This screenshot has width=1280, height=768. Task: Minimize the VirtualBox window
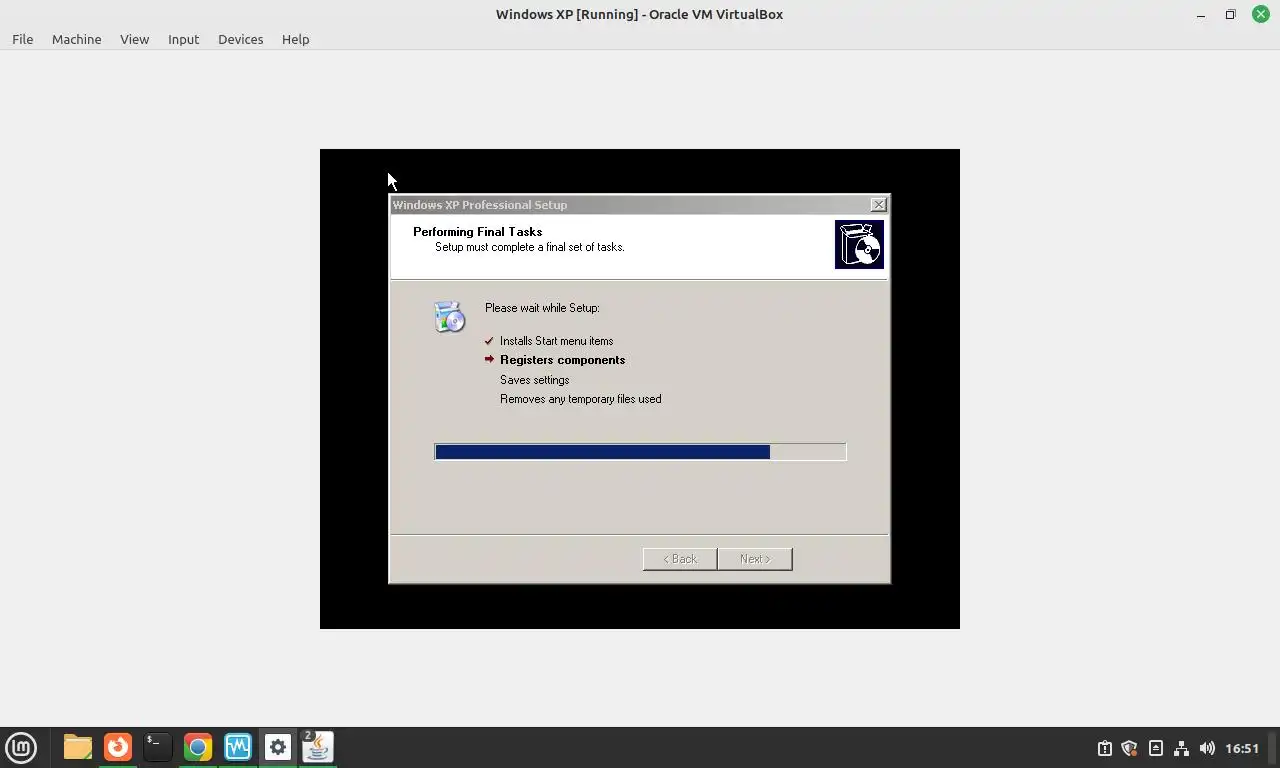point(1200,14)
